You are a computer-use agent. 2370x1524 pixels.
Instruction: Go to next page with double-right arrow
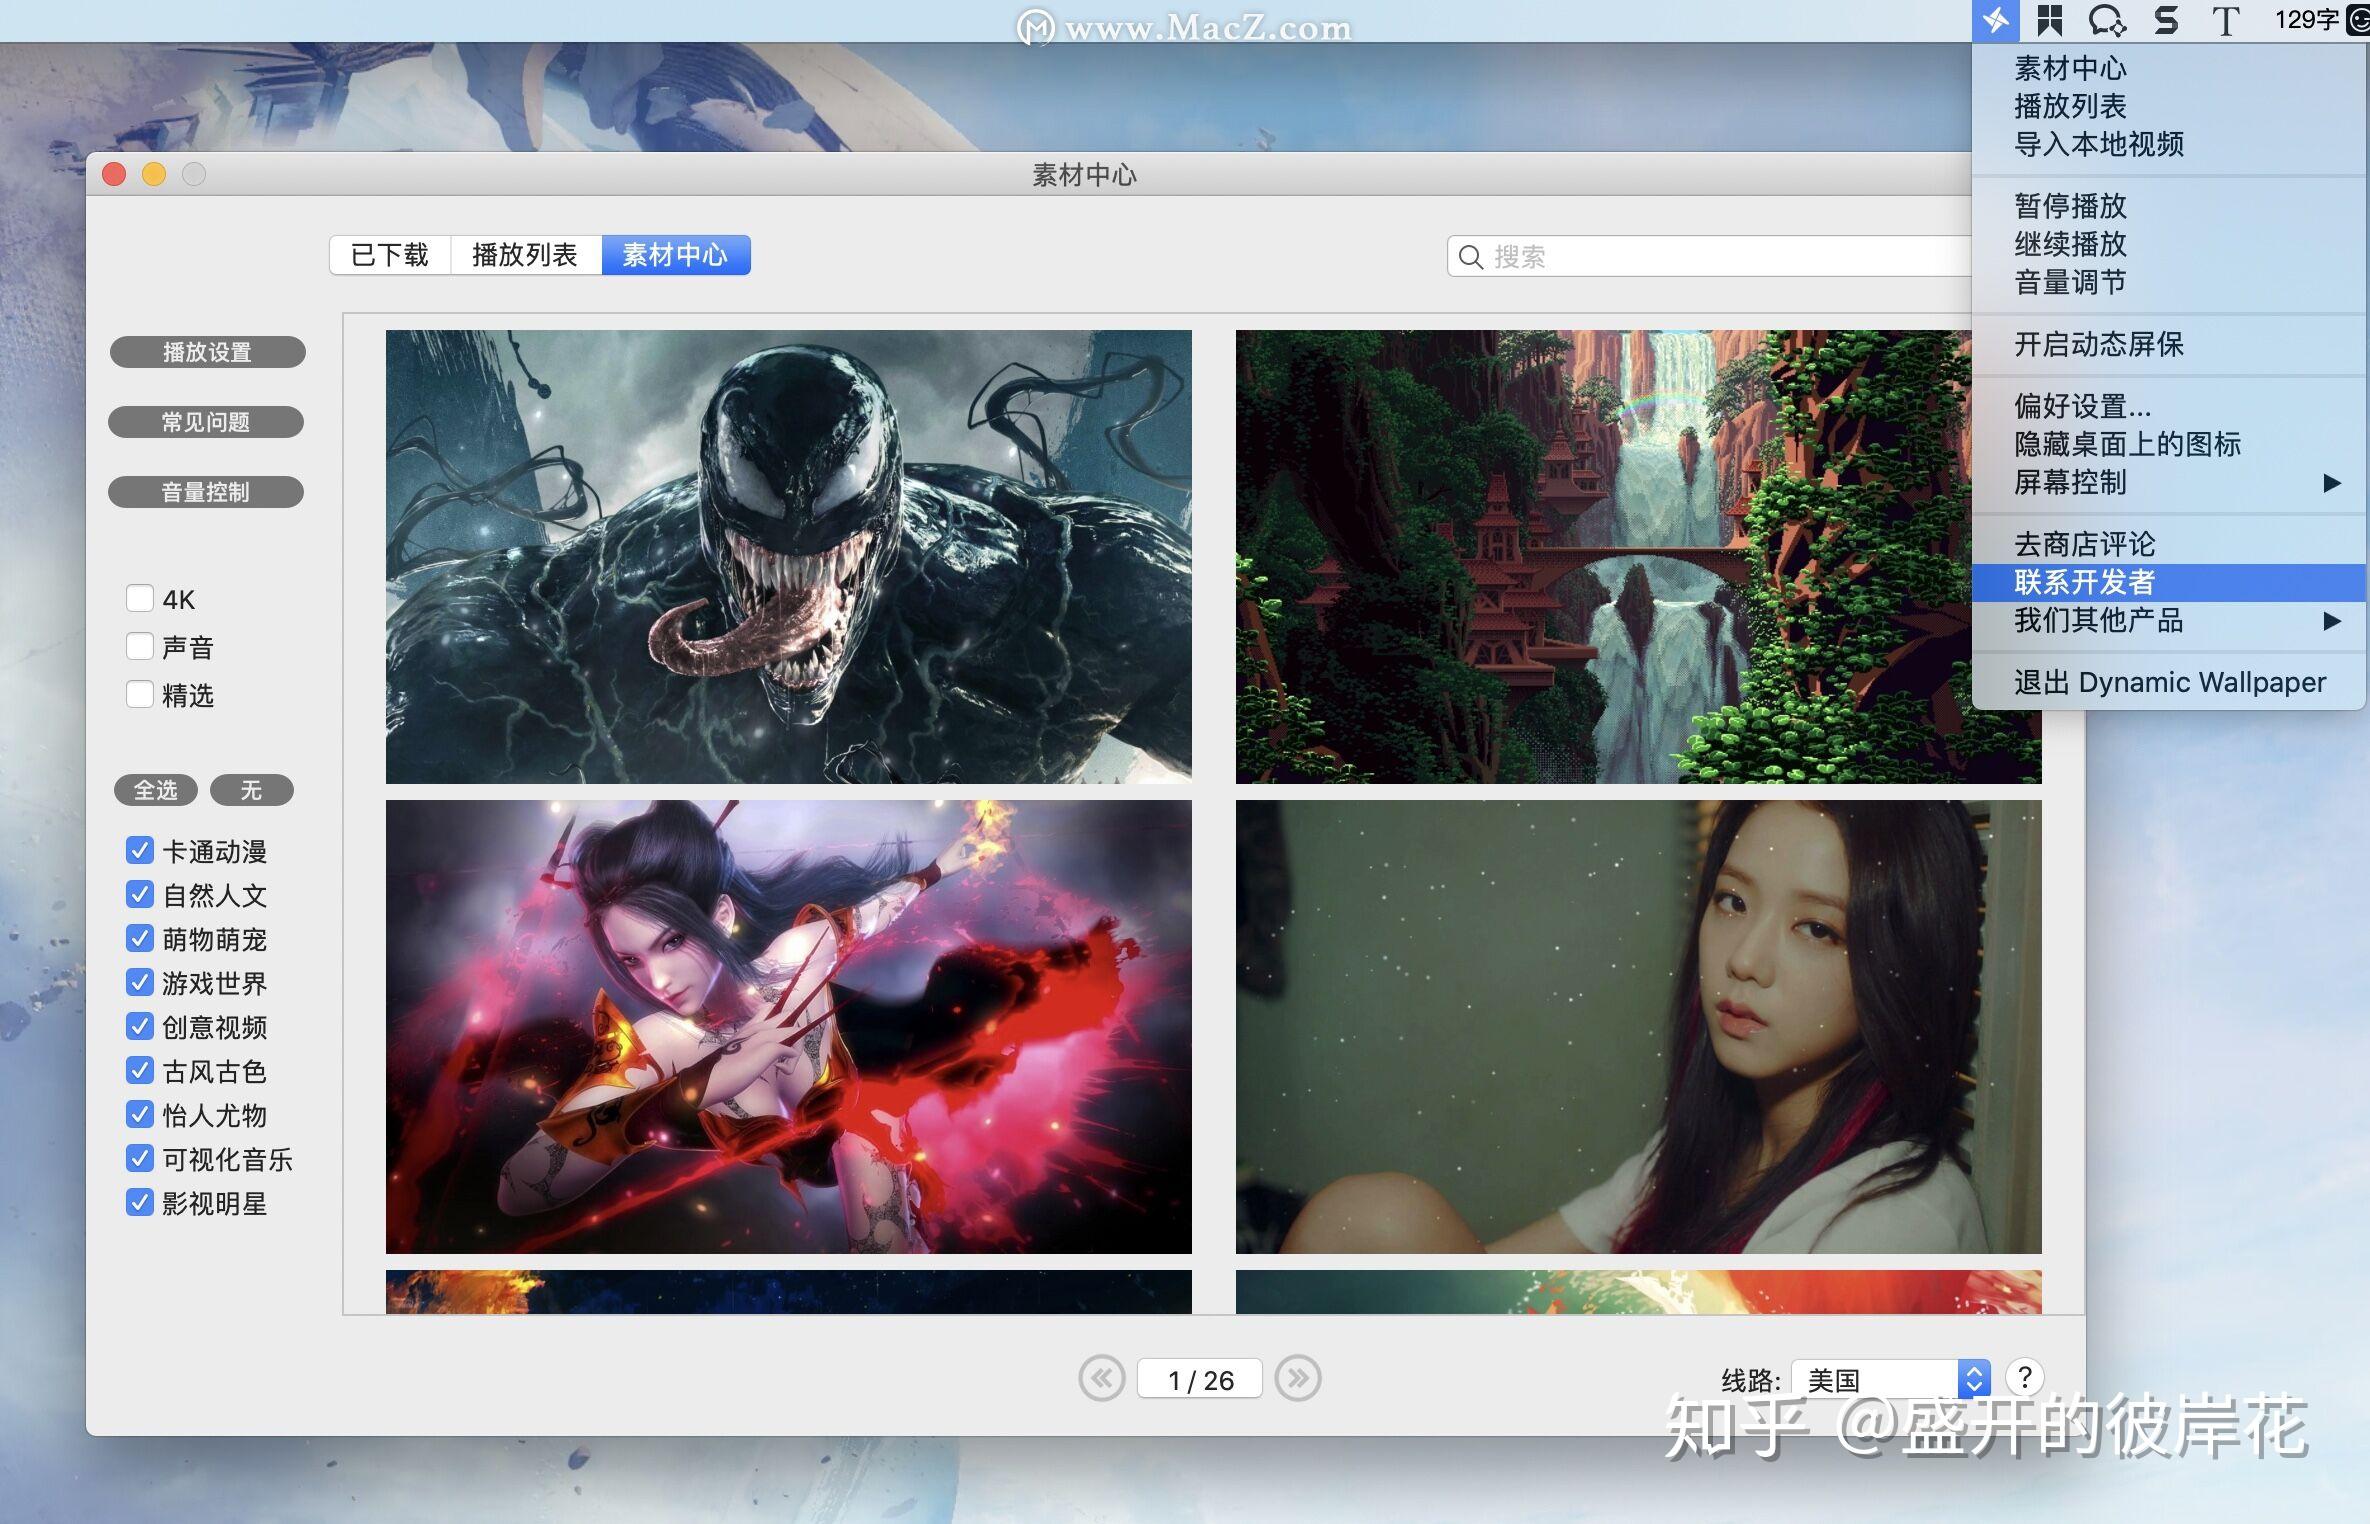pyautogui.click(x=1298, y=1379)
